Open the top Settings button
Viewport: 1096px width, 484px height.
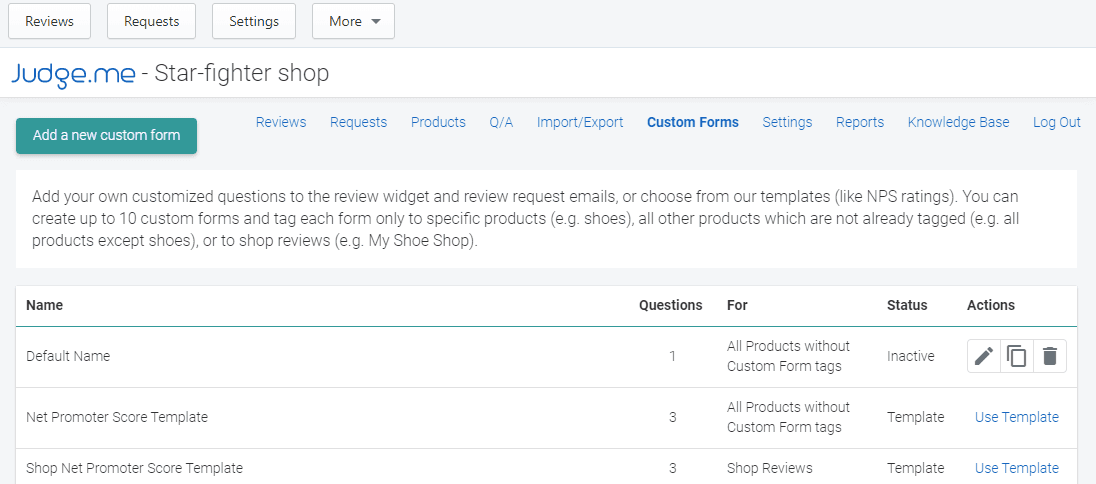(x=254, y=21)
